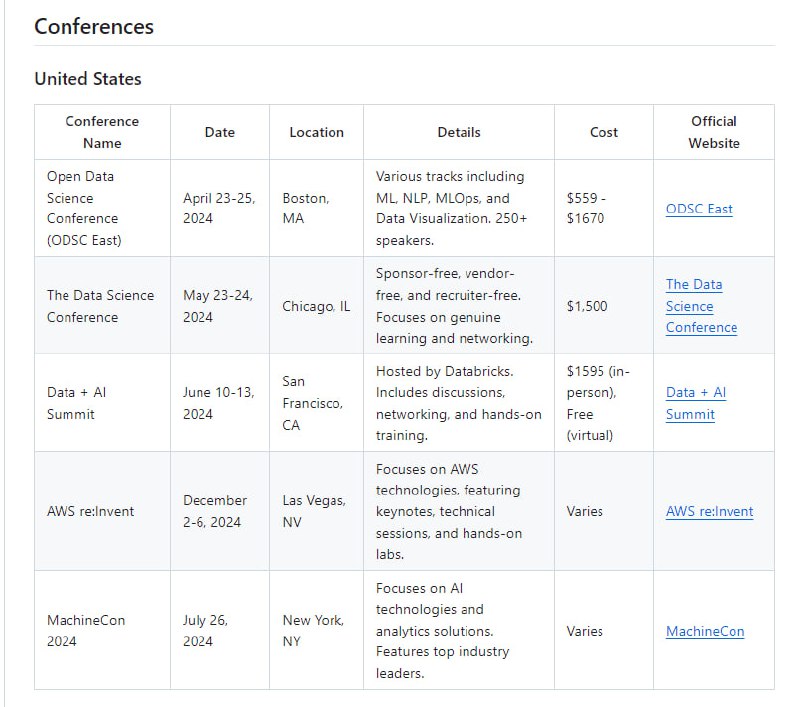Click The Data Science Conference official website link
The image size is (800, 707).
(x=701, y=306)
